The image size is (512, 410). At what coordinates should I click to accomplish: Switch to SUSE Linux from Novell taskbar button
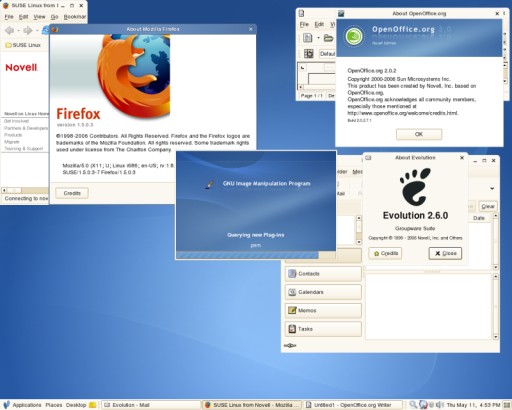(252, 405)
